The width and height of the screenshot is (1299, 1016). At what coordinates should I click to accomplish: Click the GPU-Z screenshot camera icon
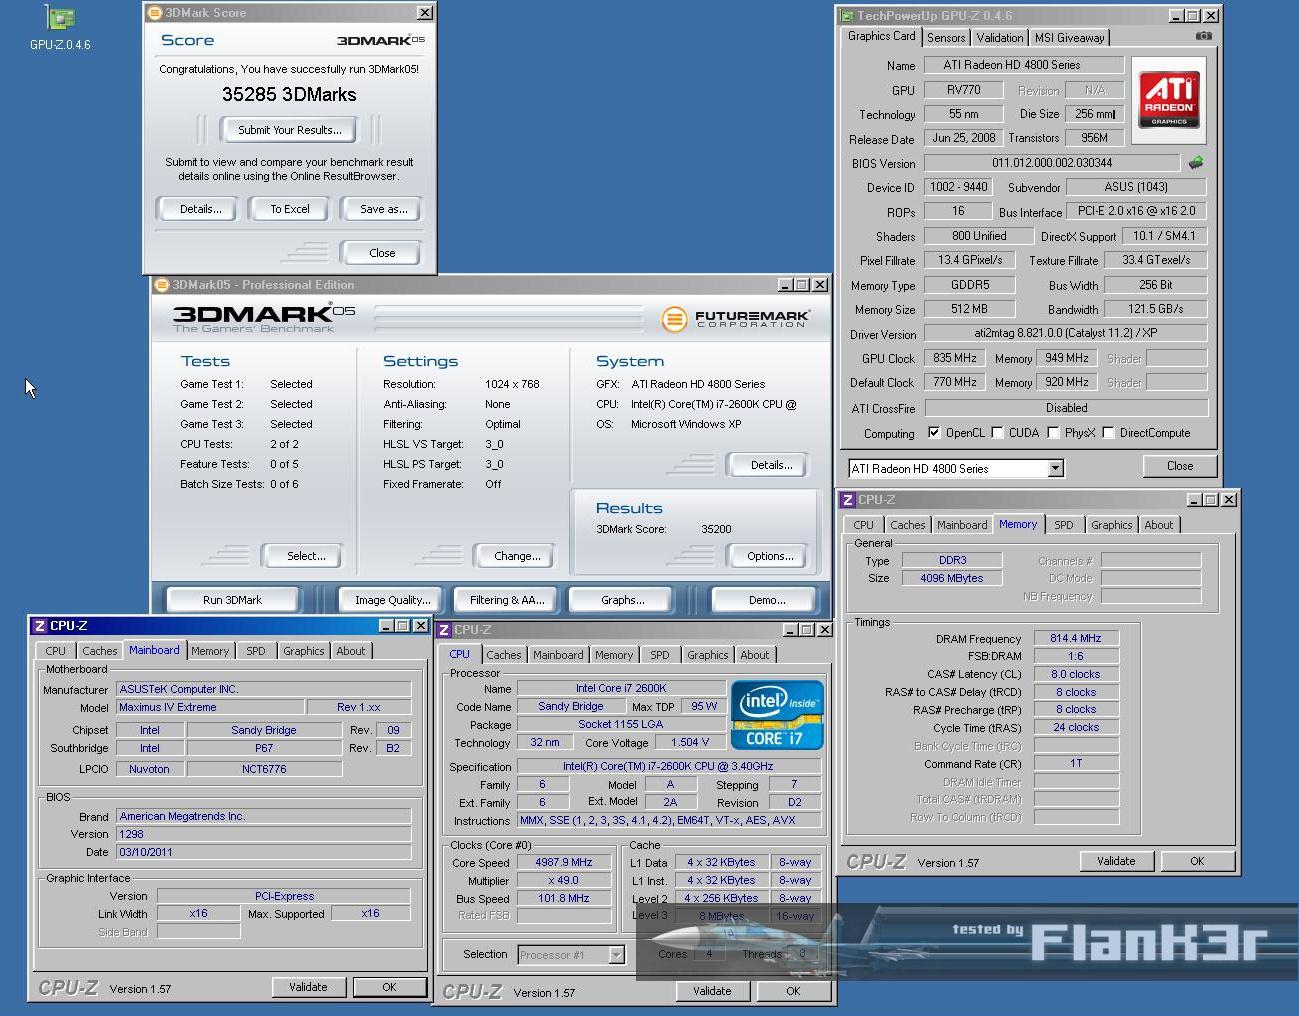[x=1203, y=36]
